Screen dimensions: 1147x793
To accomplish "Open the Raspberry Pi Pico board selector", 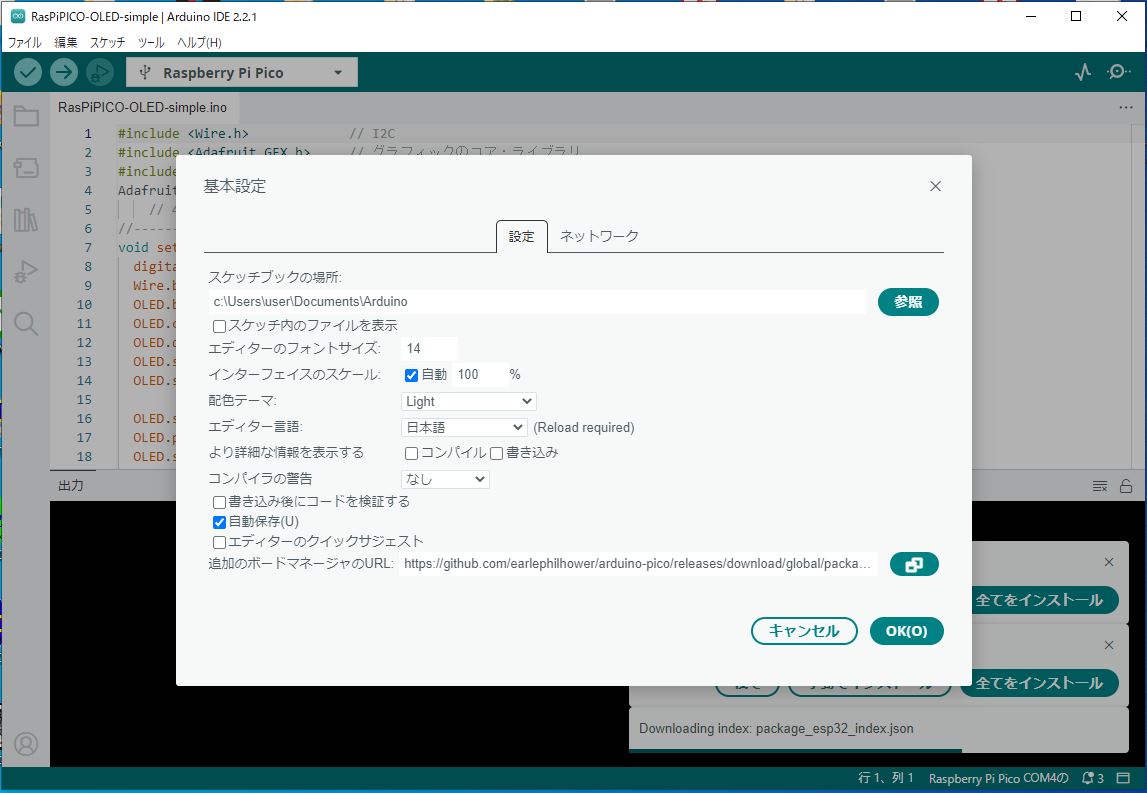I will 240,71.
